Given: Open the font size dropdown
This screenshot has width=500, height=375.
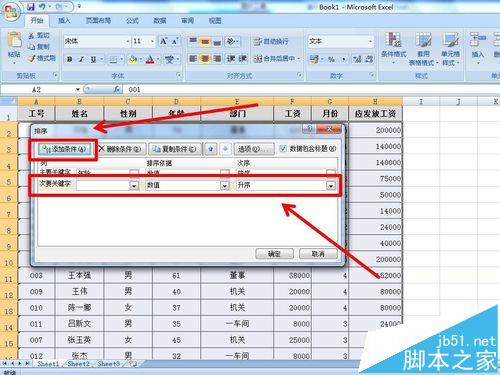Looking at the screenshot, I should [x=152, y=41].
